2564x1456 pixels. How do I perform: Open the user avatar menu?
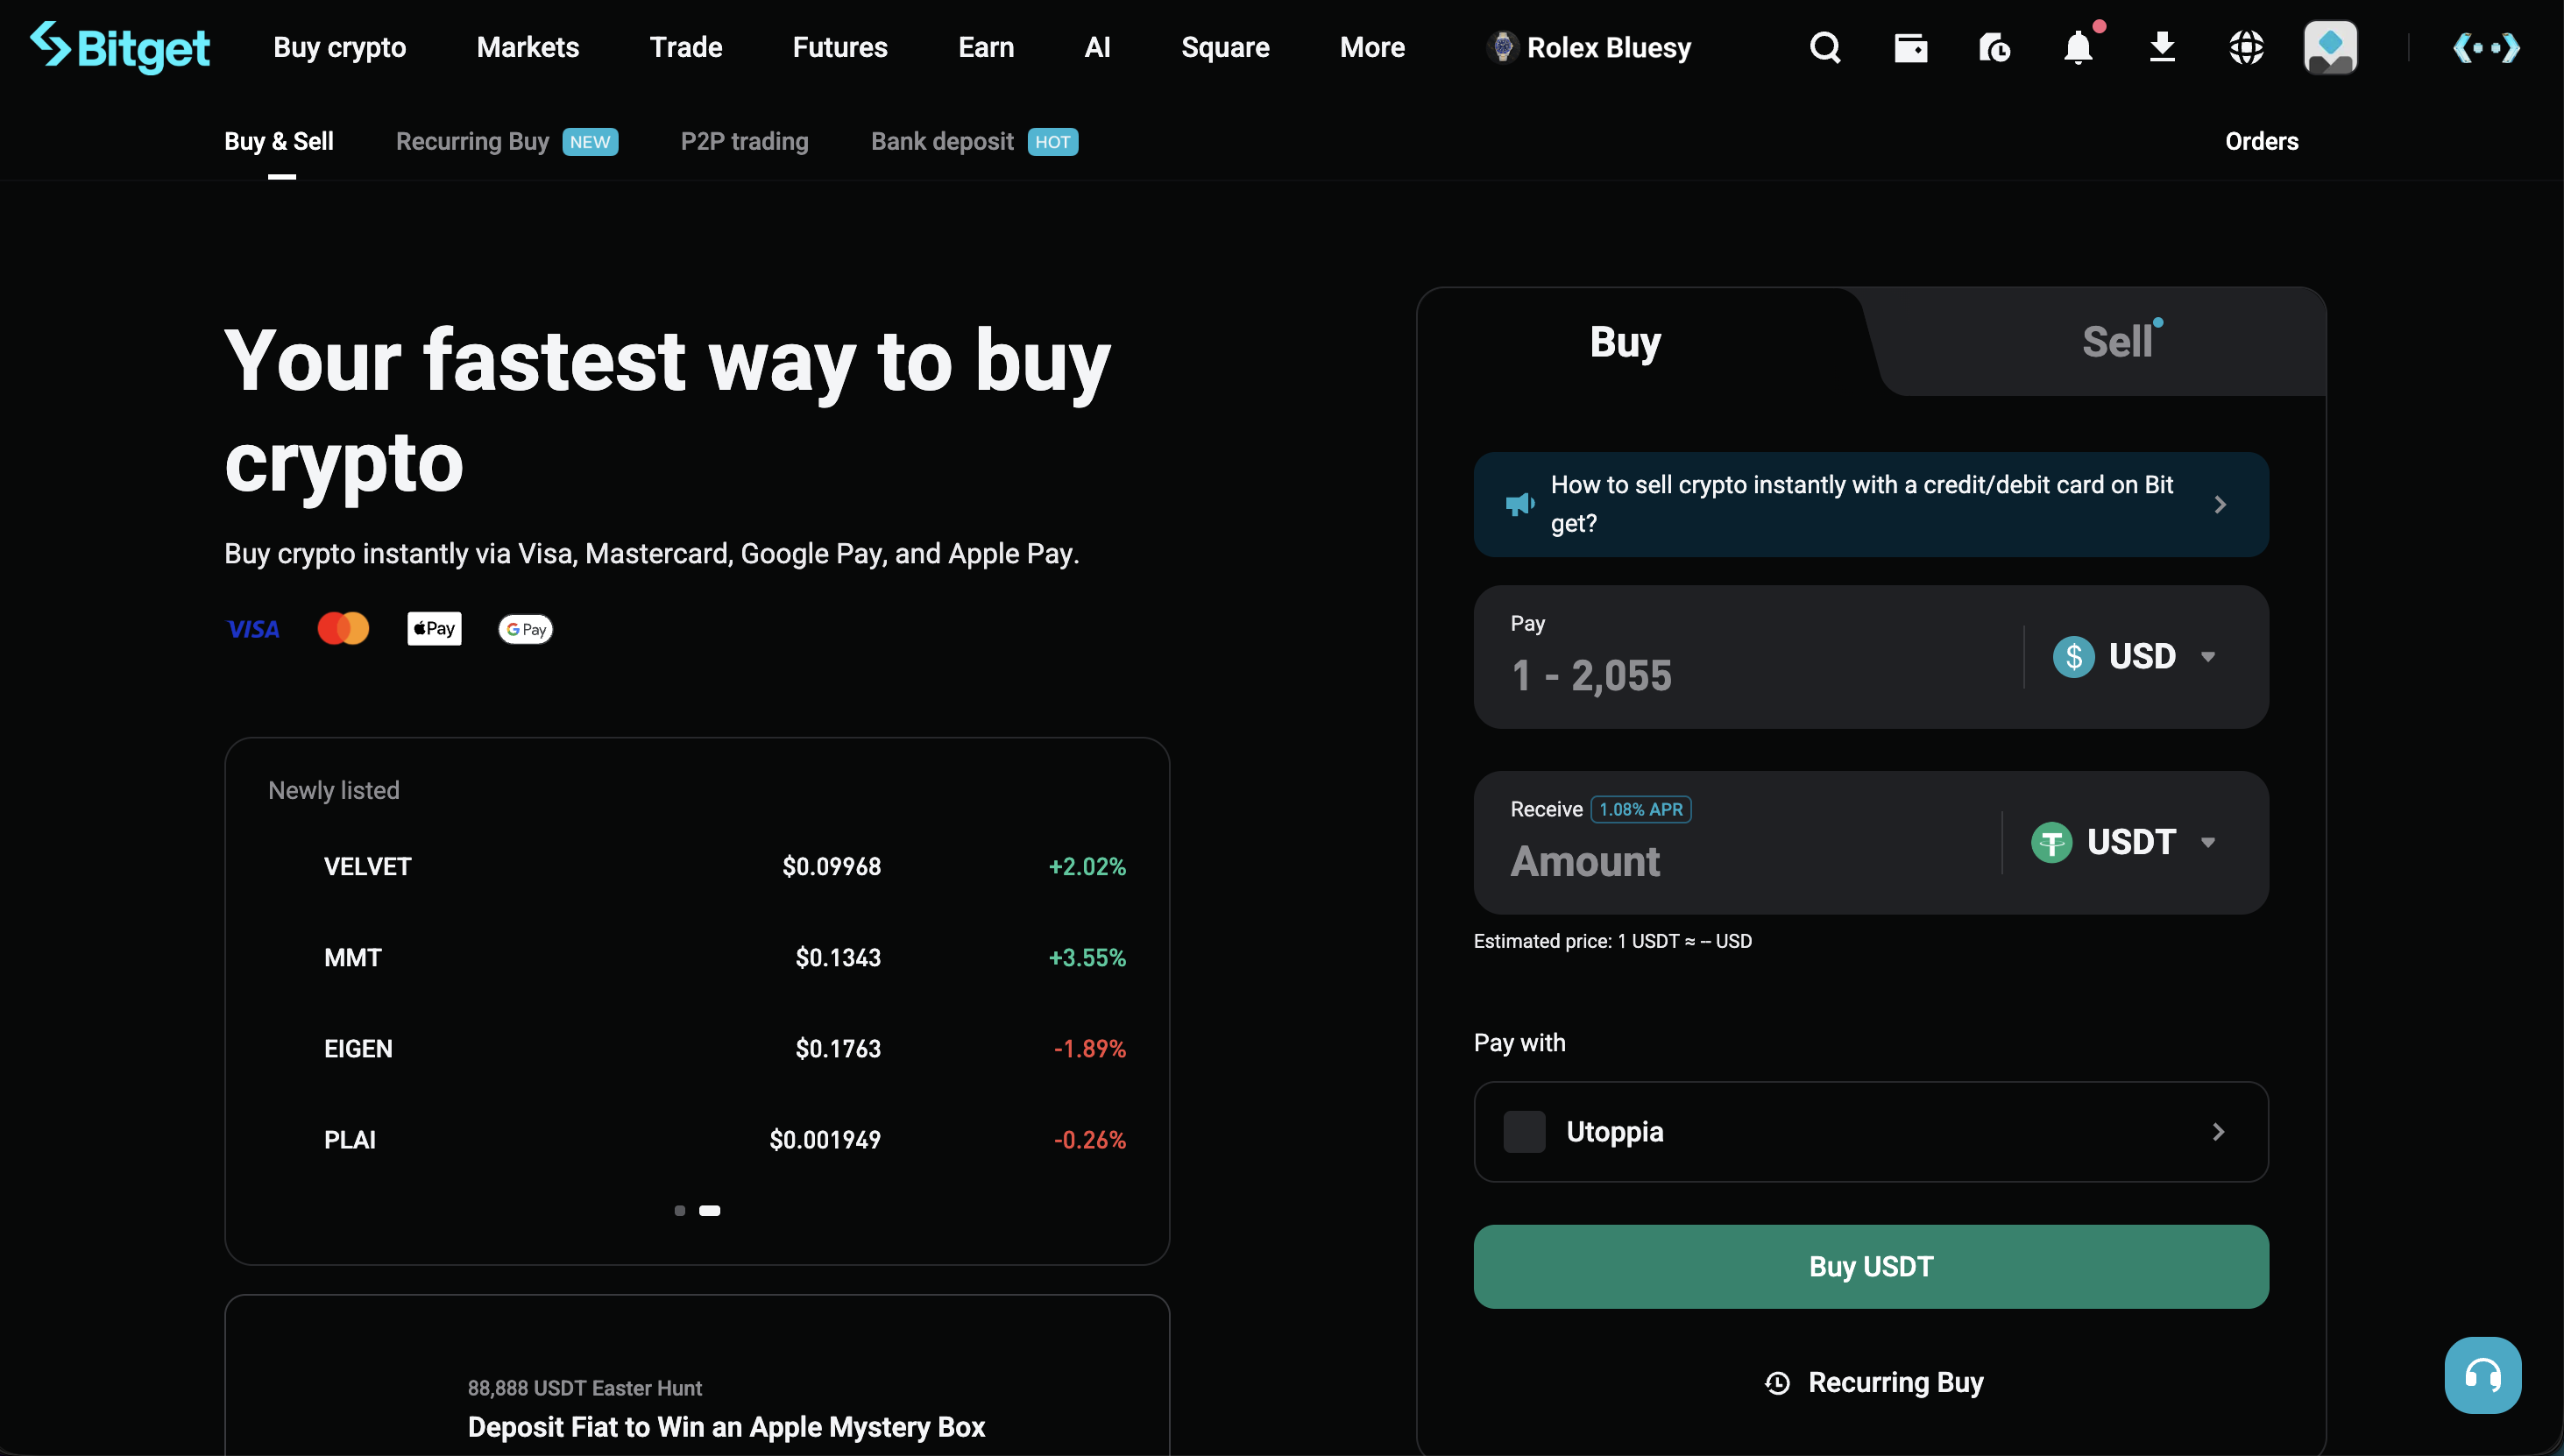point(2330,47)
